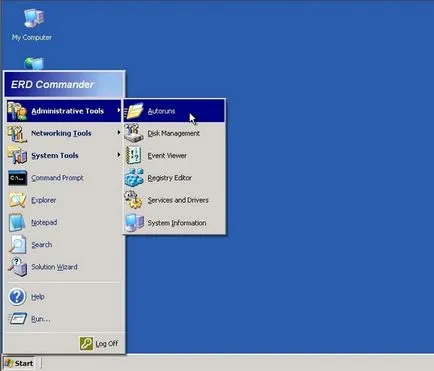Click the Explorer magnifier folder icon

(x=17, y=200)
